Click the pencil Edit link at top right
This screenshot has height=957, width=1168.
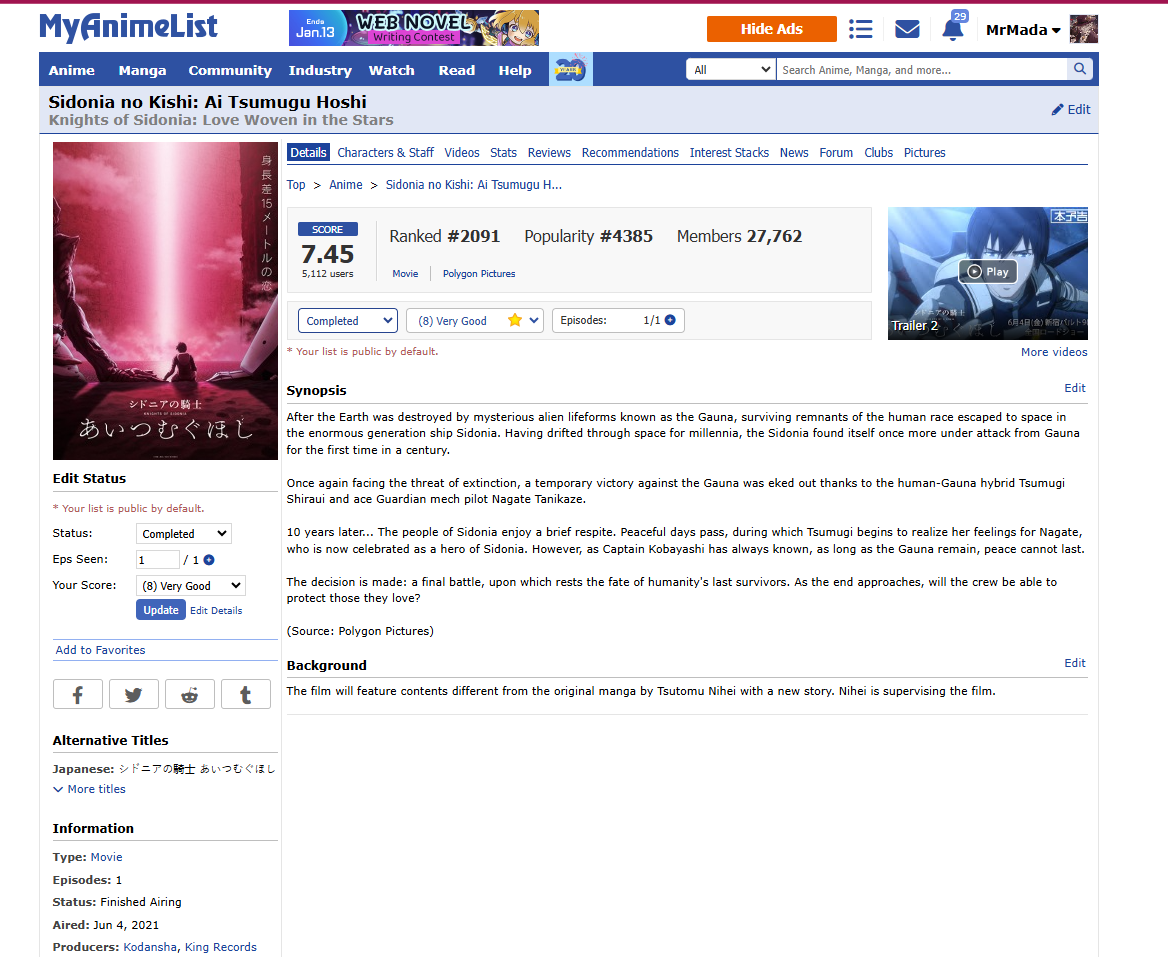click(1070, 109)
